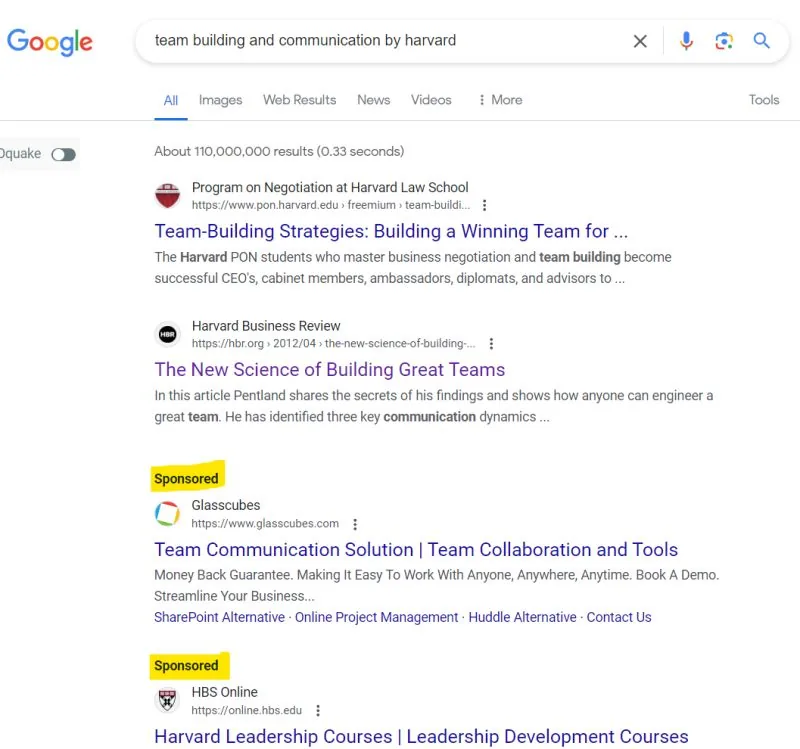Start voice search with microphone icon
The height and width of the screenshot is (749, 800).
tap(686, 41)
